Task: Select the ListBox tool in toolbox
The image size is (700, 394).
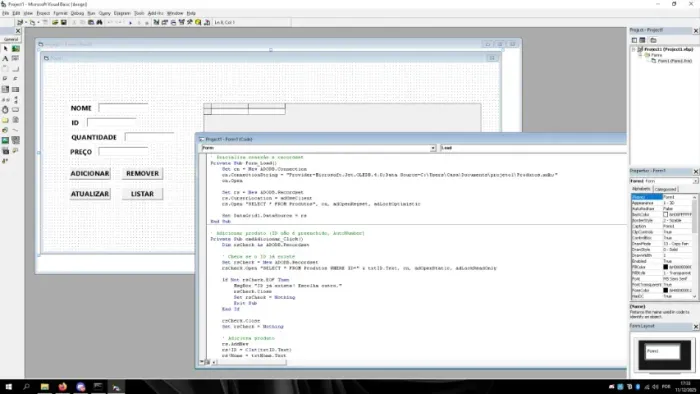Action: point(16,89)
